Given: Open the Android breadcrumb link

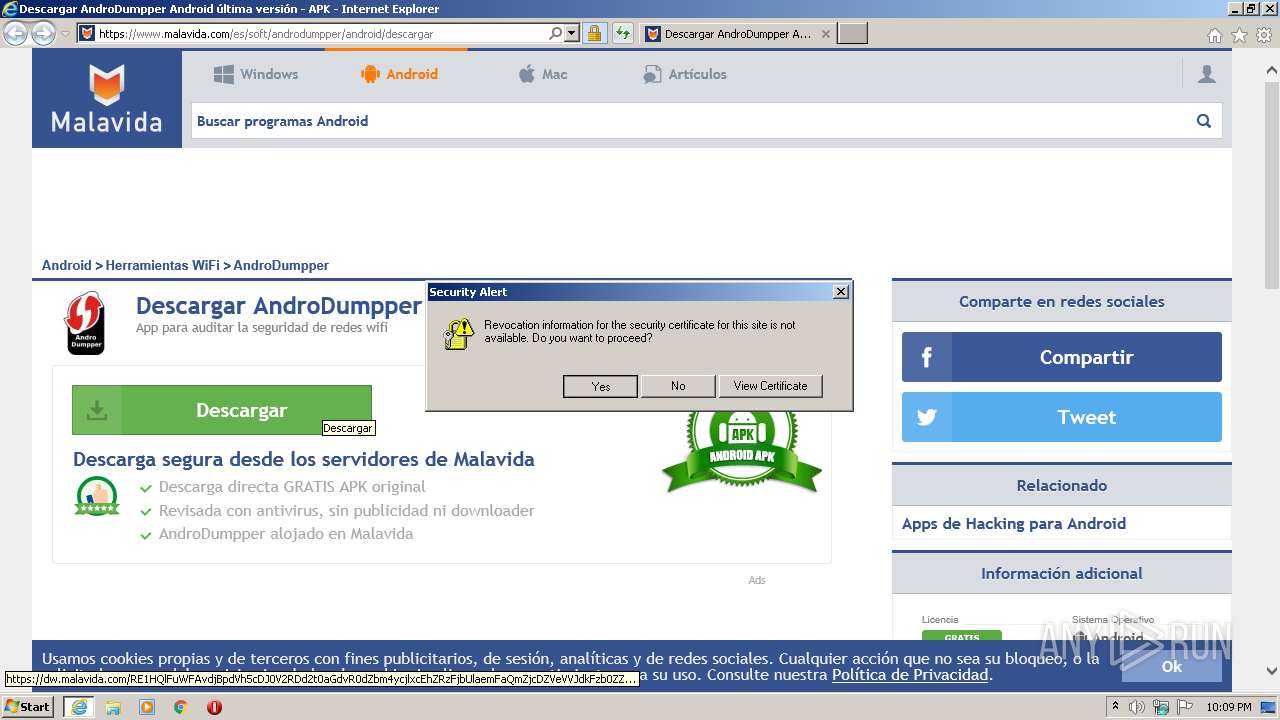Looking at the screenshot, I should tap(66, 265).
